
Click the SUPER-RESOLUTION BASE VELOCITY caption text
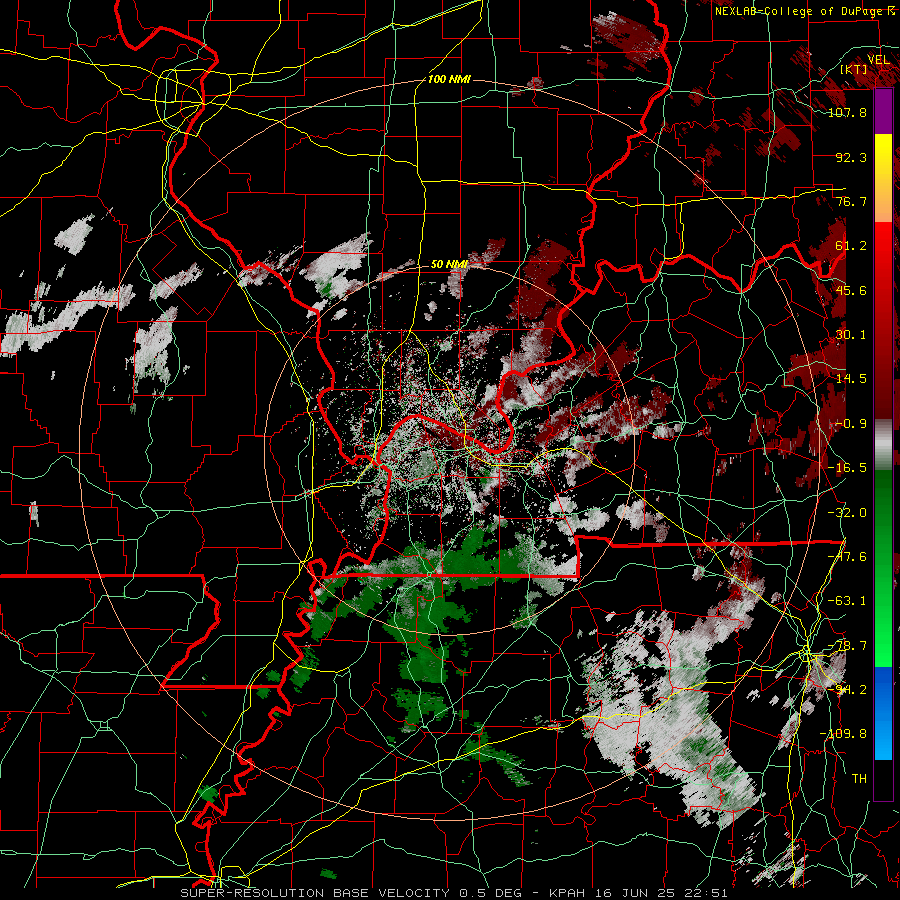[x=315, y=893]
